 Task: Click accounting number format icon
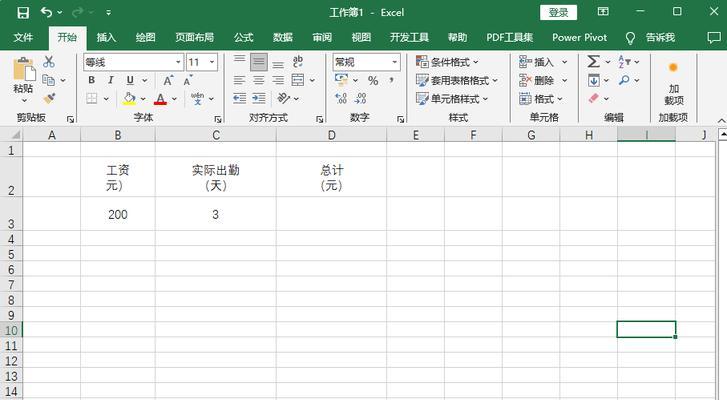(341, 80)
